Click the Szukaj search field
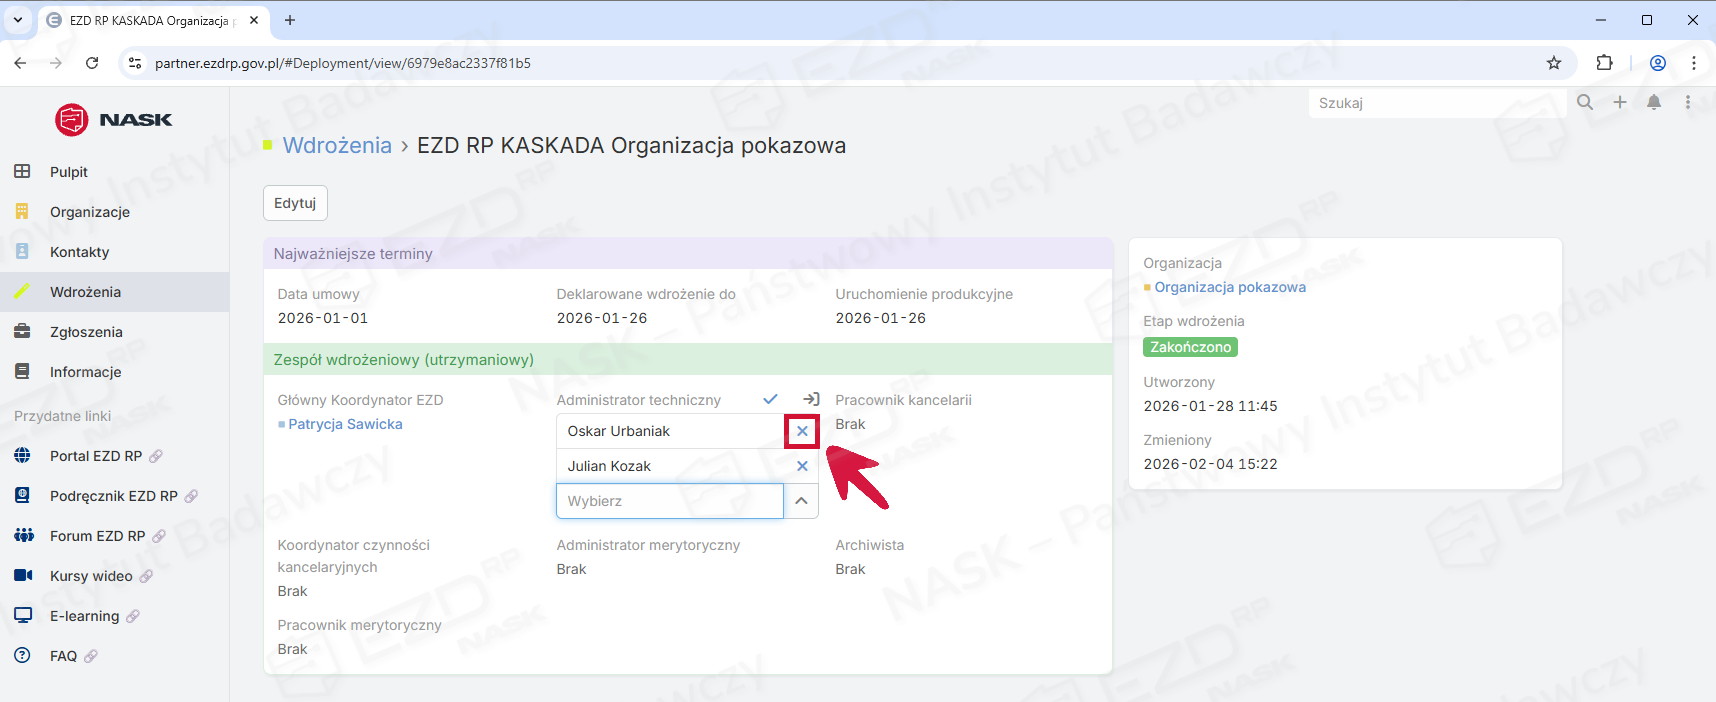 [1435, 103]
